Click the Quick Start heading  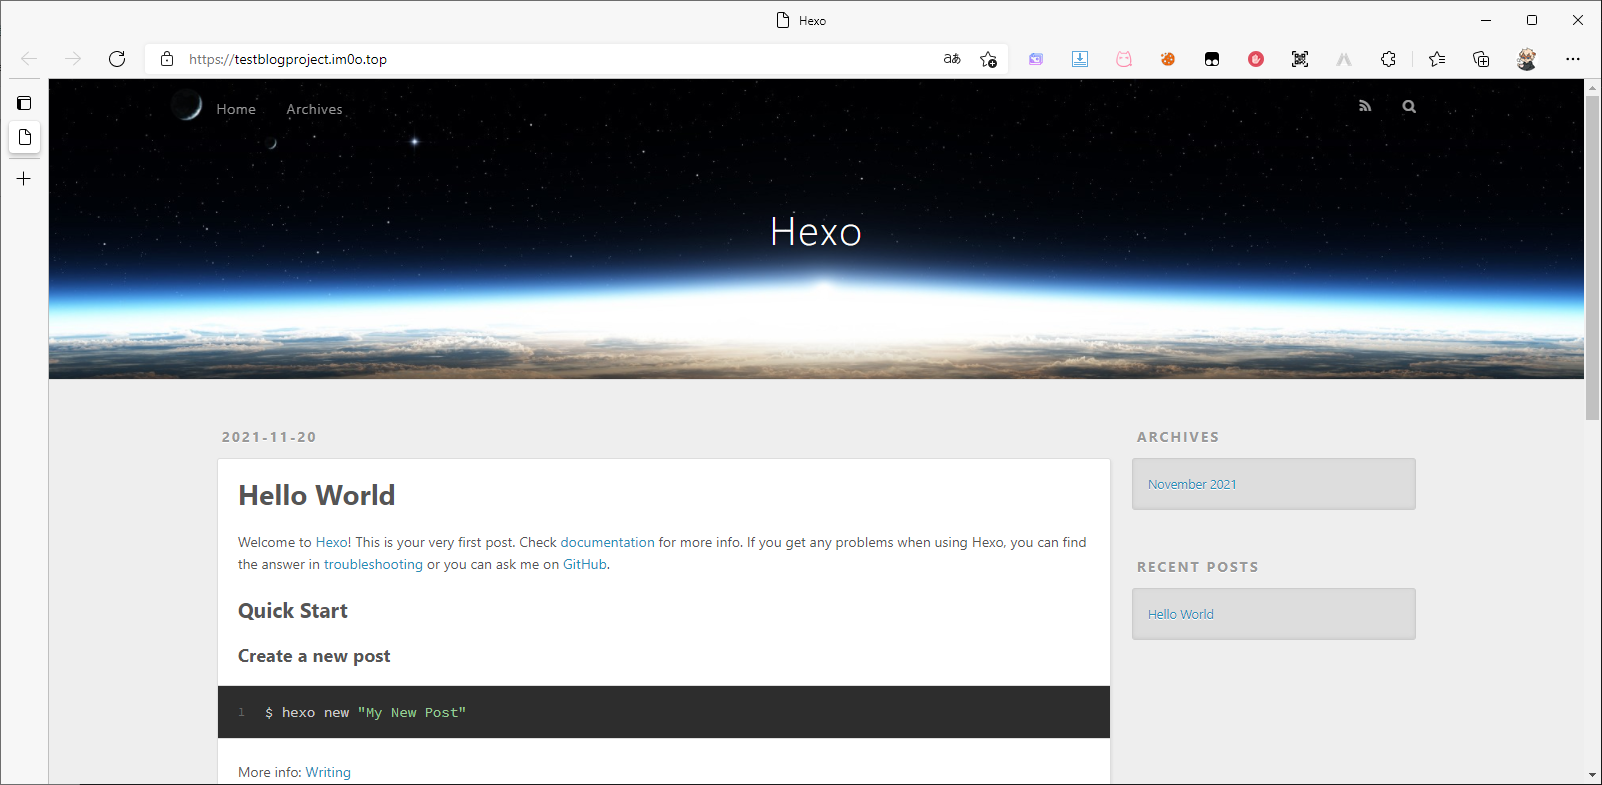(293, 611)
